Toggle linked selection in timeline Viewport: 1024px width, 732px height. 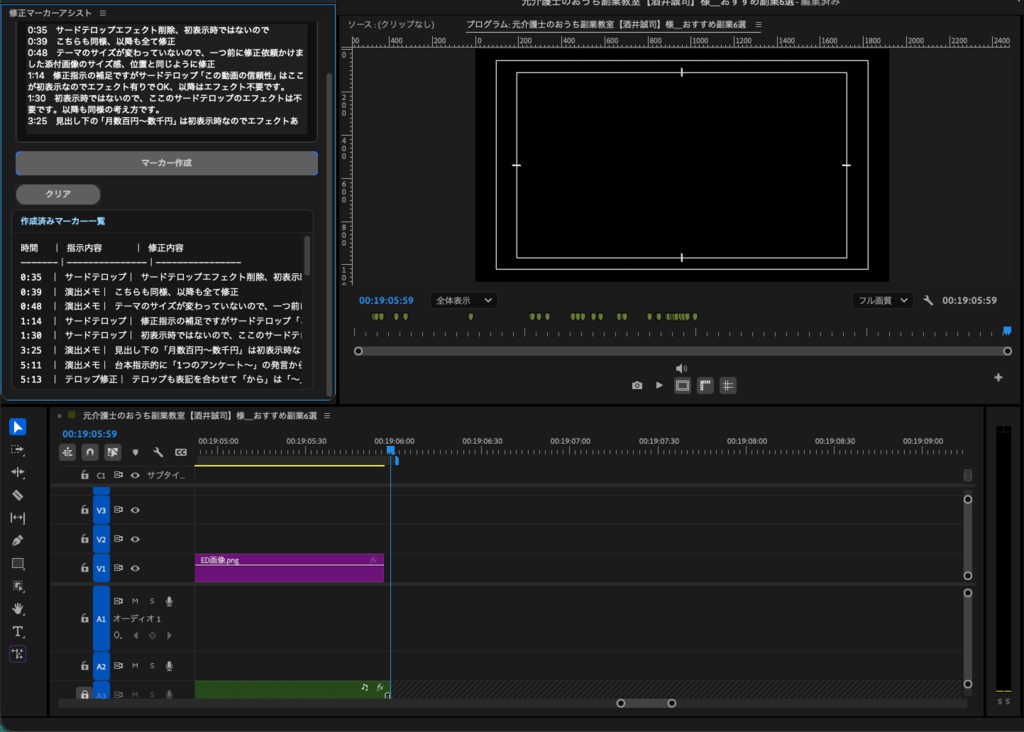(112, 452)
